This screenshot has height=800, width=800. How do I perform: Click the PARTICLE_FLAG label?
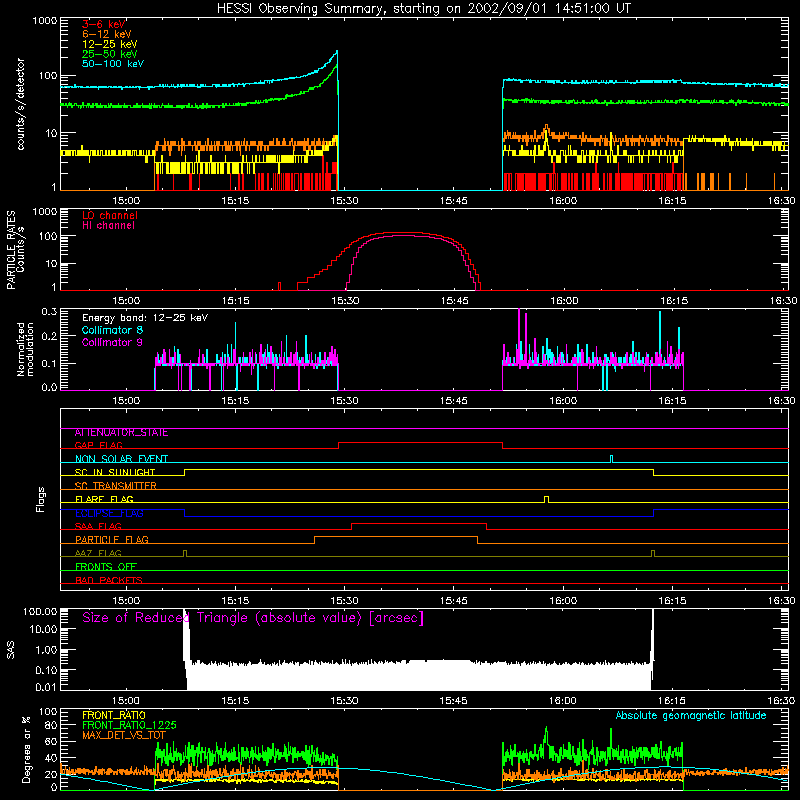(112, 540)
